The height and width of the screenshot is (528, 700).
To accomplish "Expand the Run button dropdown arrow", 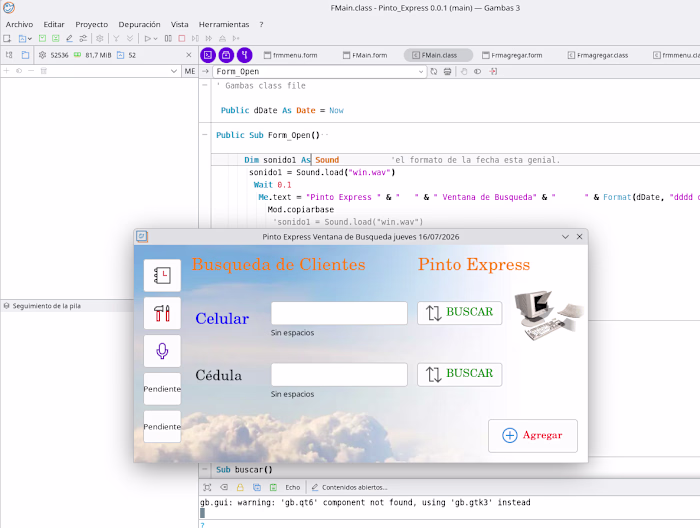I will tap(155, 39).
